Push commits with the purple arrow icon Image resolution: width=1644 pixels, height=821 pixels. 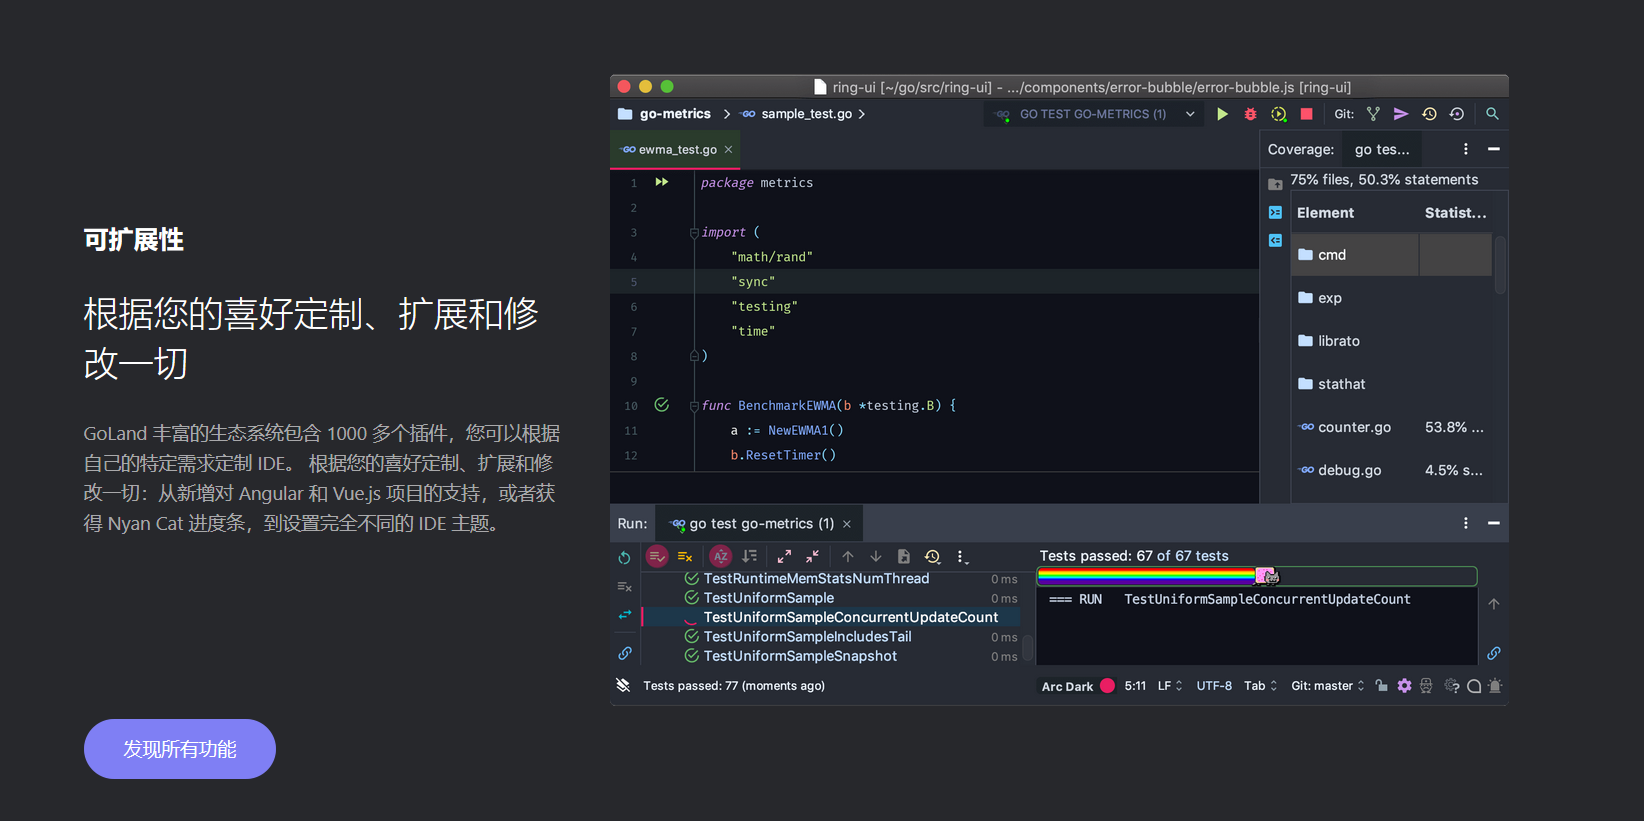pyautogui.click(x=1401, y=114)
